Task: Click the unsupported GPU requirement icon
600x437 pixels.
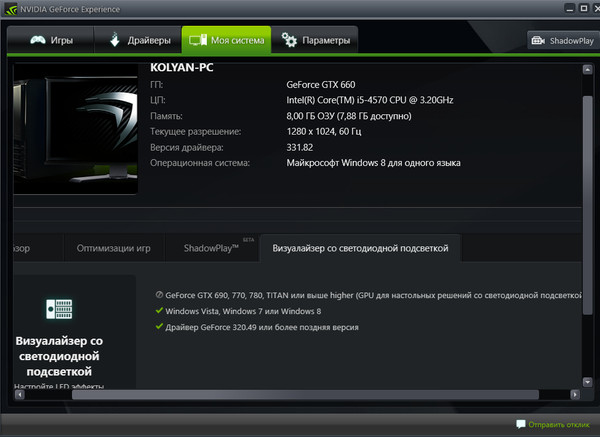Action: pos(159,295)
